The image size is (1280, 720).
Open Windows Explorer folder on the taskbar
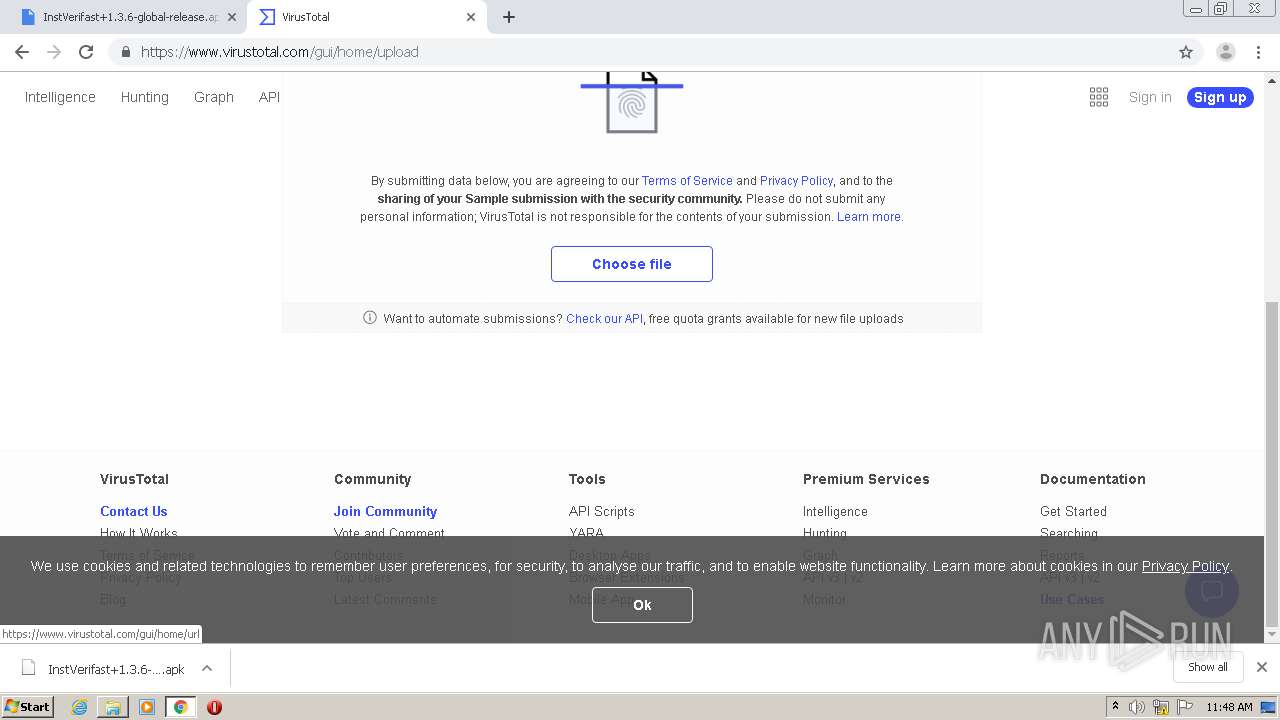pos(113,707)
